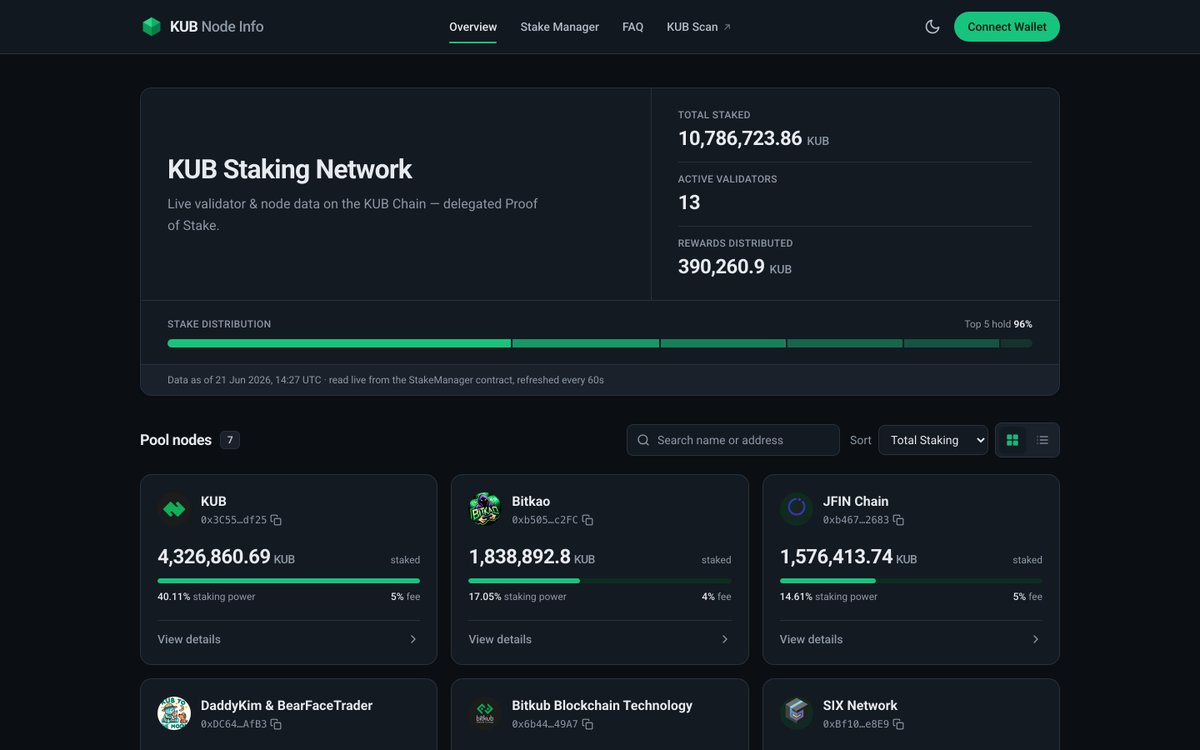The width and height of the screenshot is (1200, 750).
Task: Click the 14.61% staking power text
Action: pos(828,597)
